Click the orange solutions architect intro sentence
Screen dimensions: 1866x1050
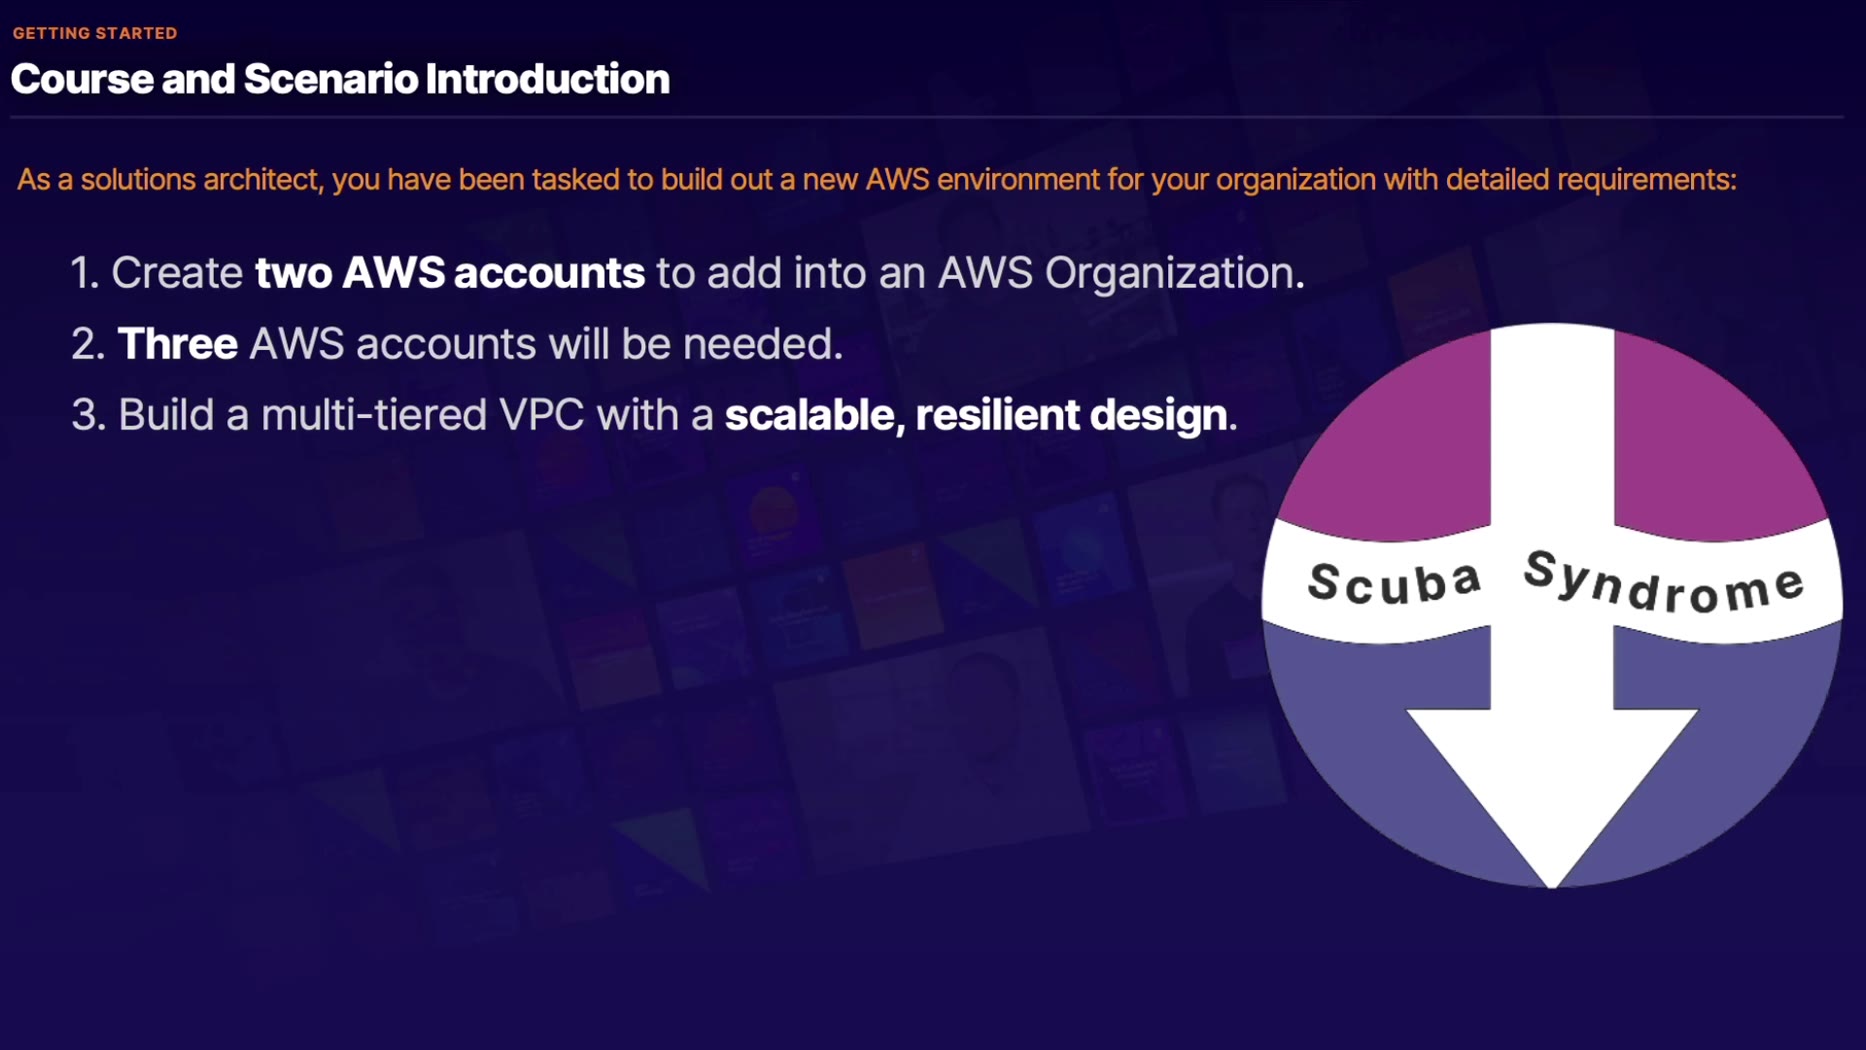pos(876,180)
